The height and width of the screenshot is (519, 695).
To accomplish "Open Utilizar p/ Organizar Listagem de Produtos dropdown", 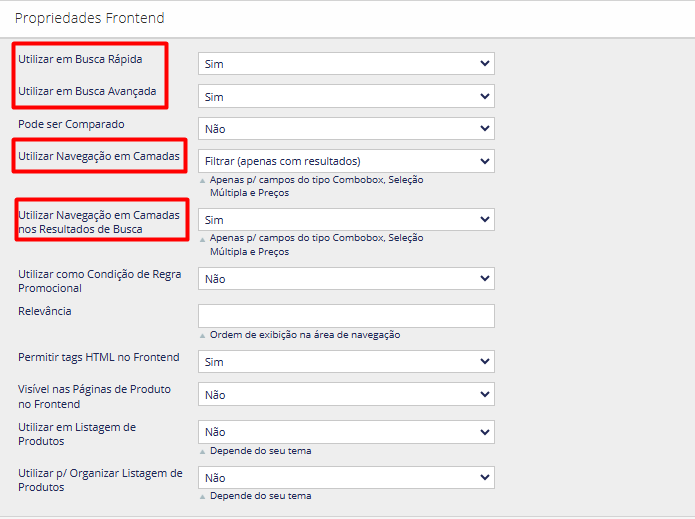I will [x=346, y=478].
